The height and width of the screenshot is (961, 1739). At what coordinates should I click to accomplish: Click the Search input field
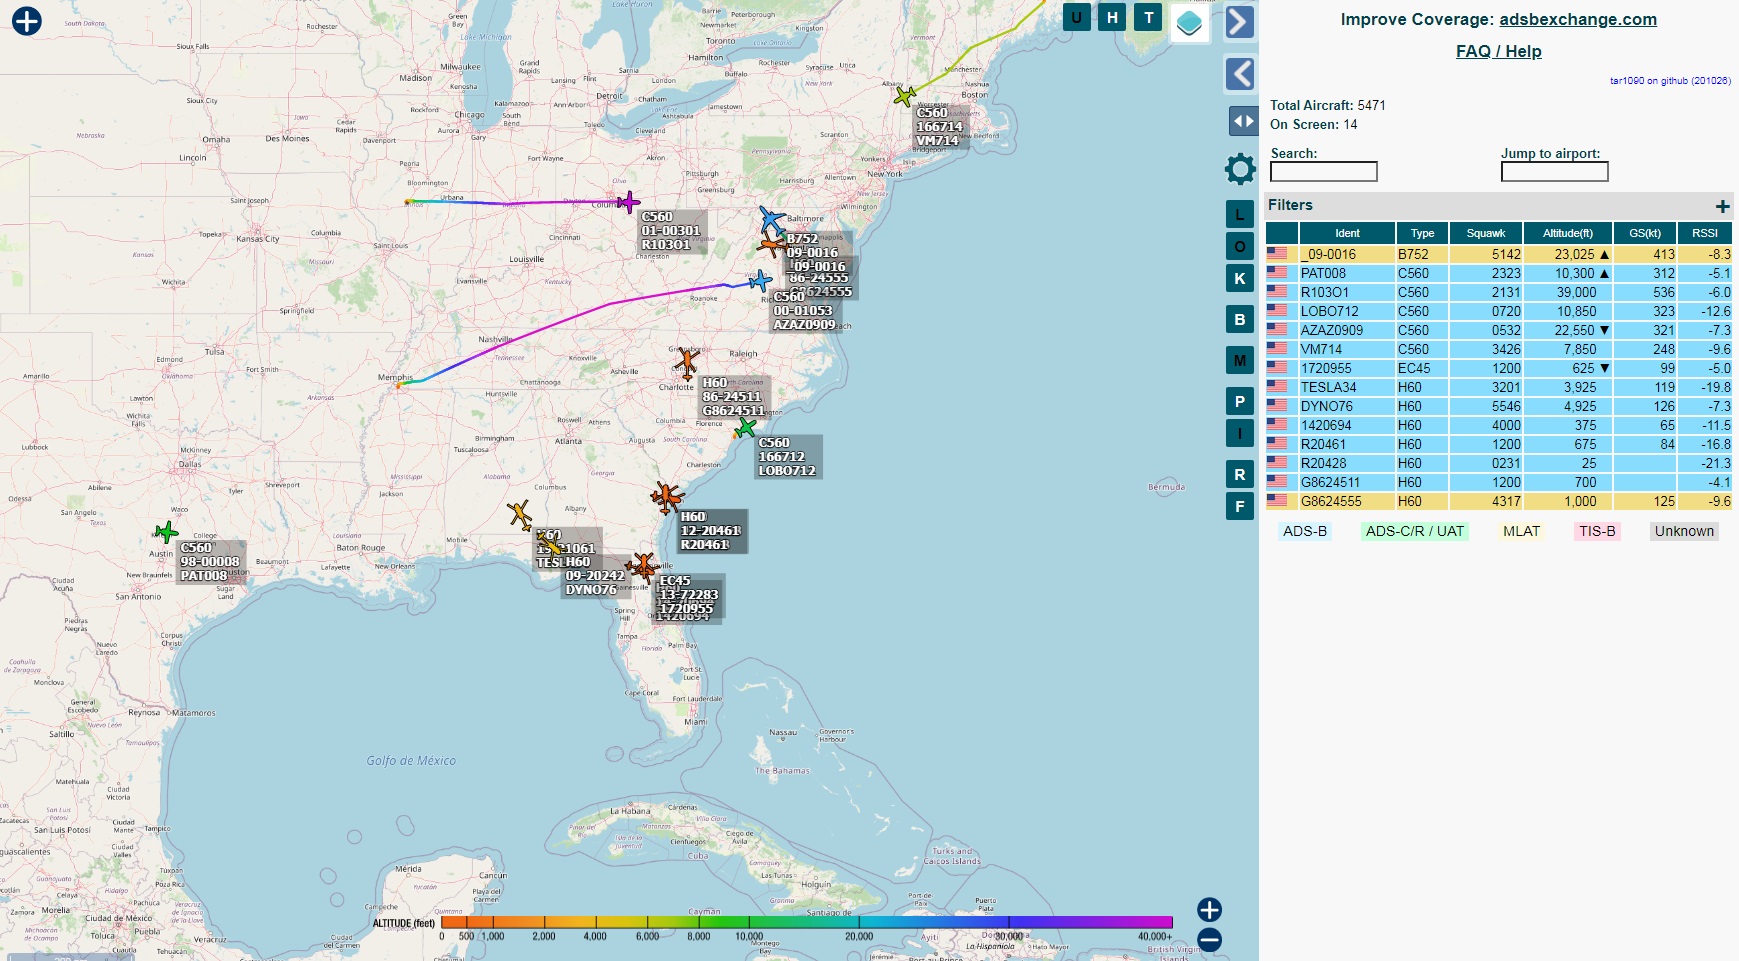point(1323,172)
